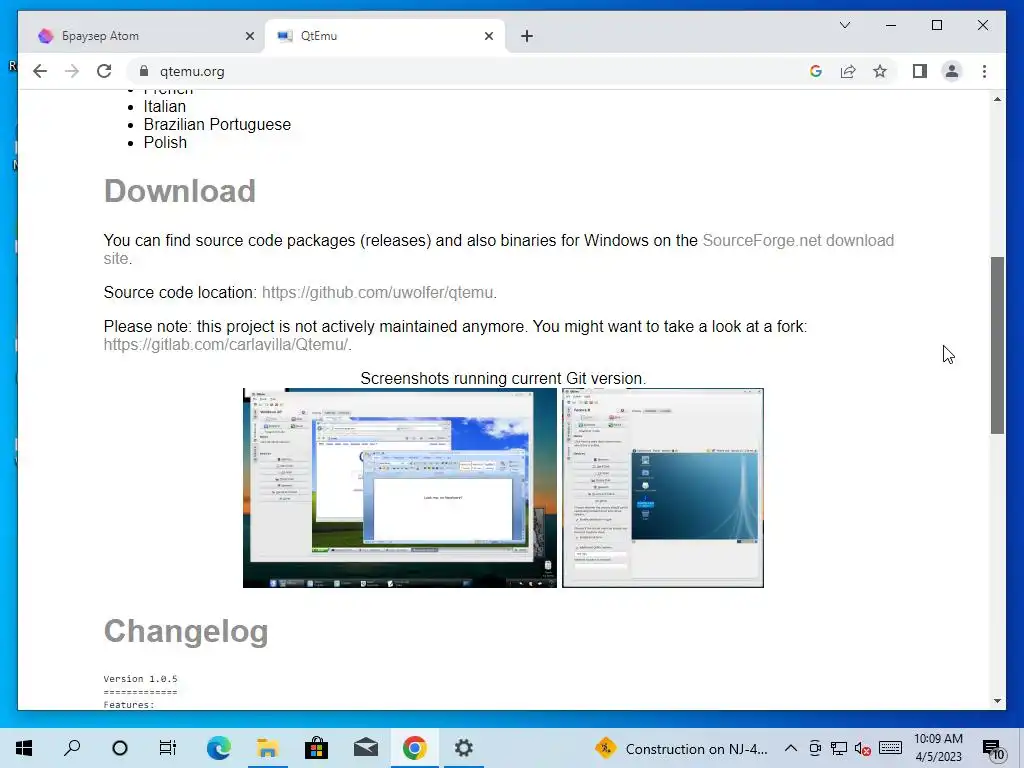Open Microsoft Store from taskbar
Screen dimensions: 1024x768
316,748
